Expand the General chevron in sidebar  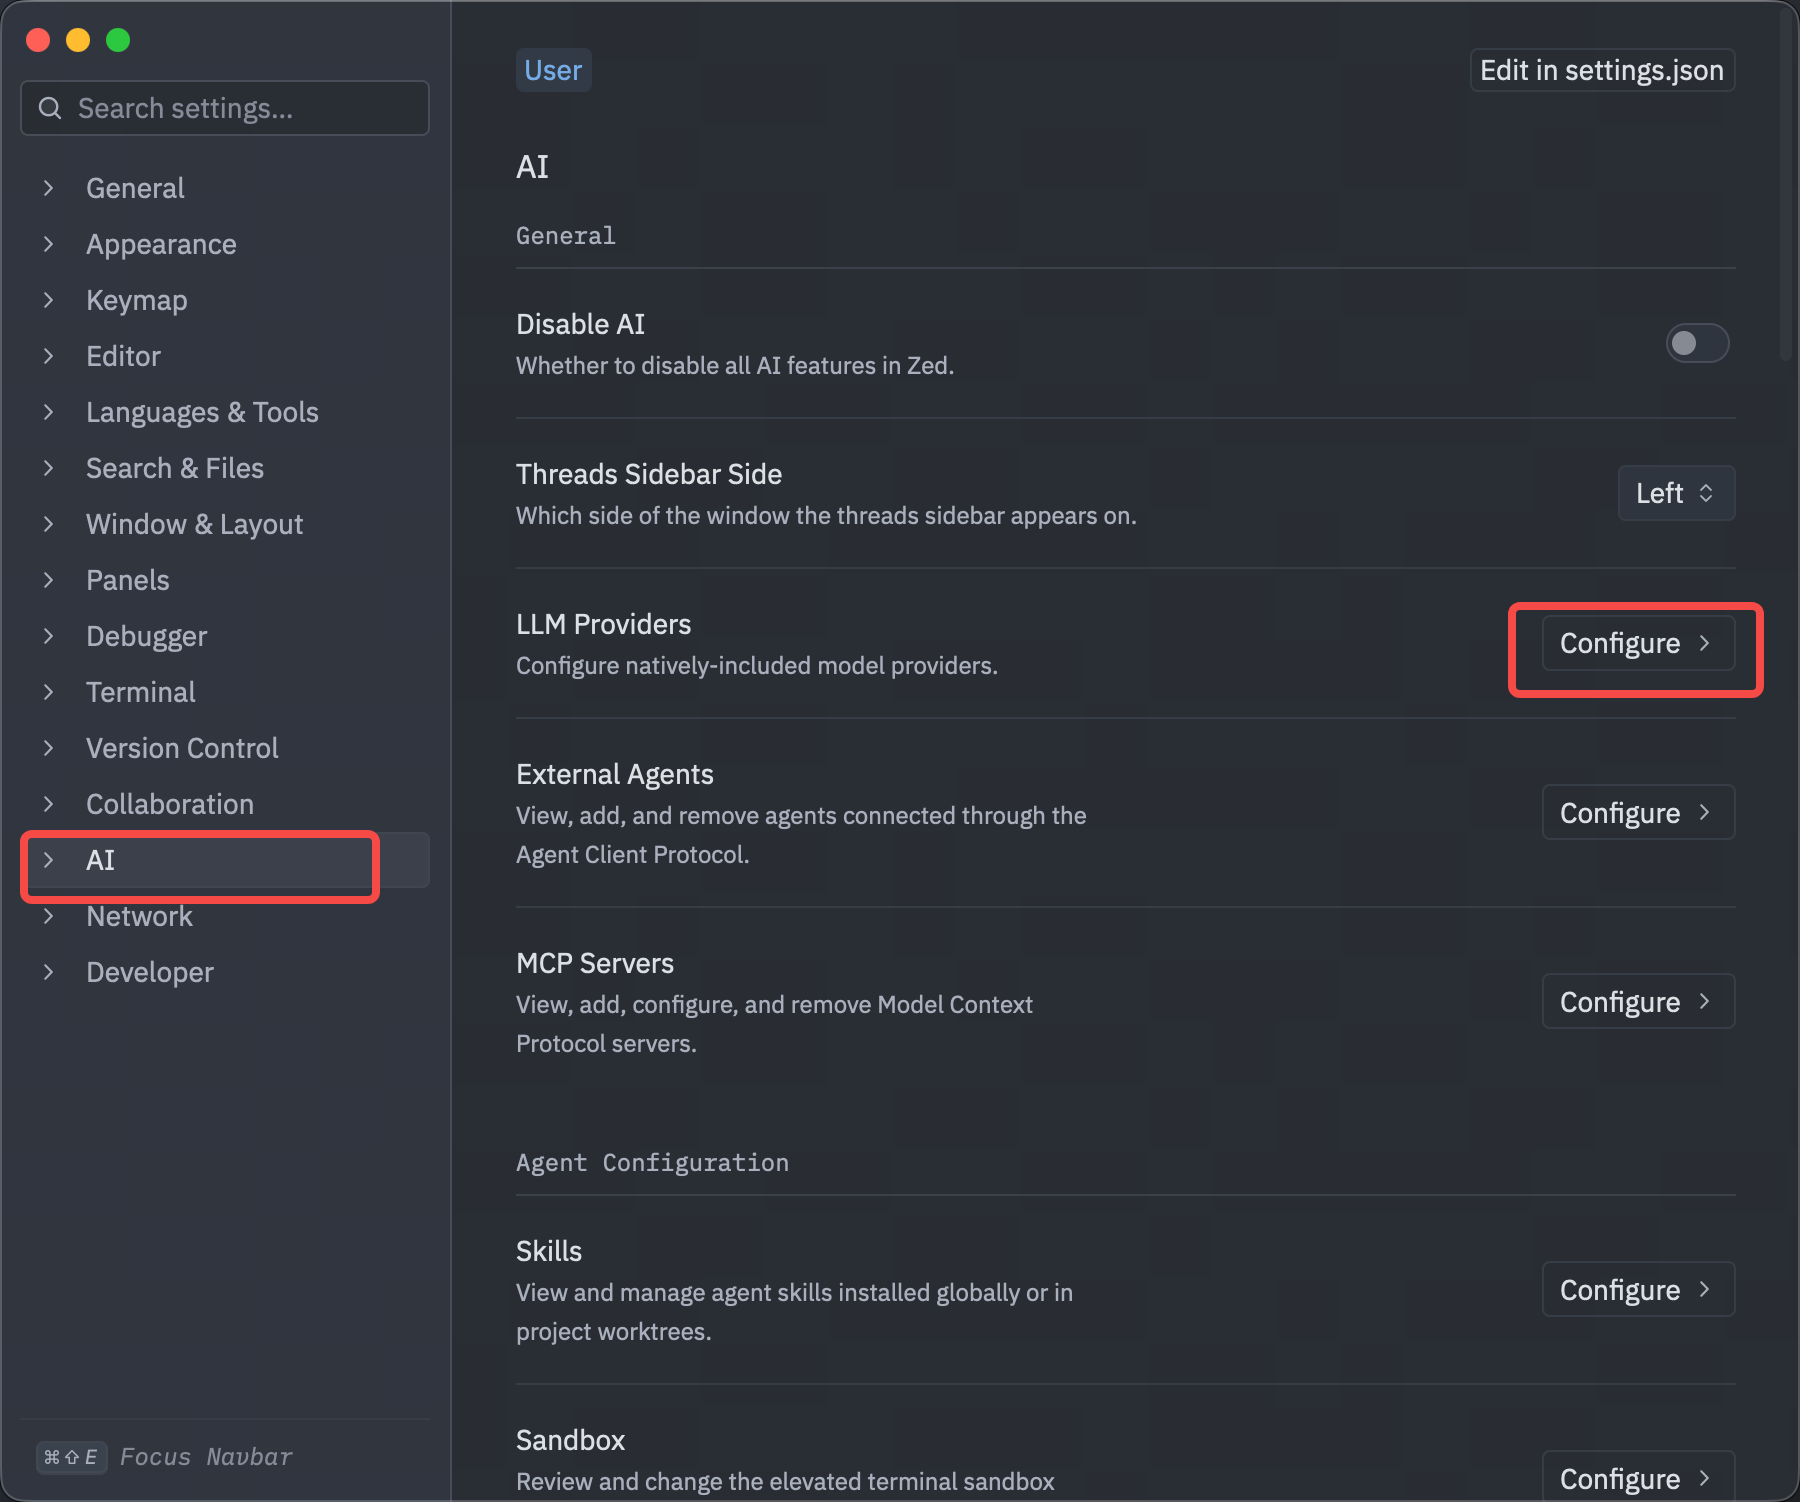pyautogui.click(x=48, y=188)
